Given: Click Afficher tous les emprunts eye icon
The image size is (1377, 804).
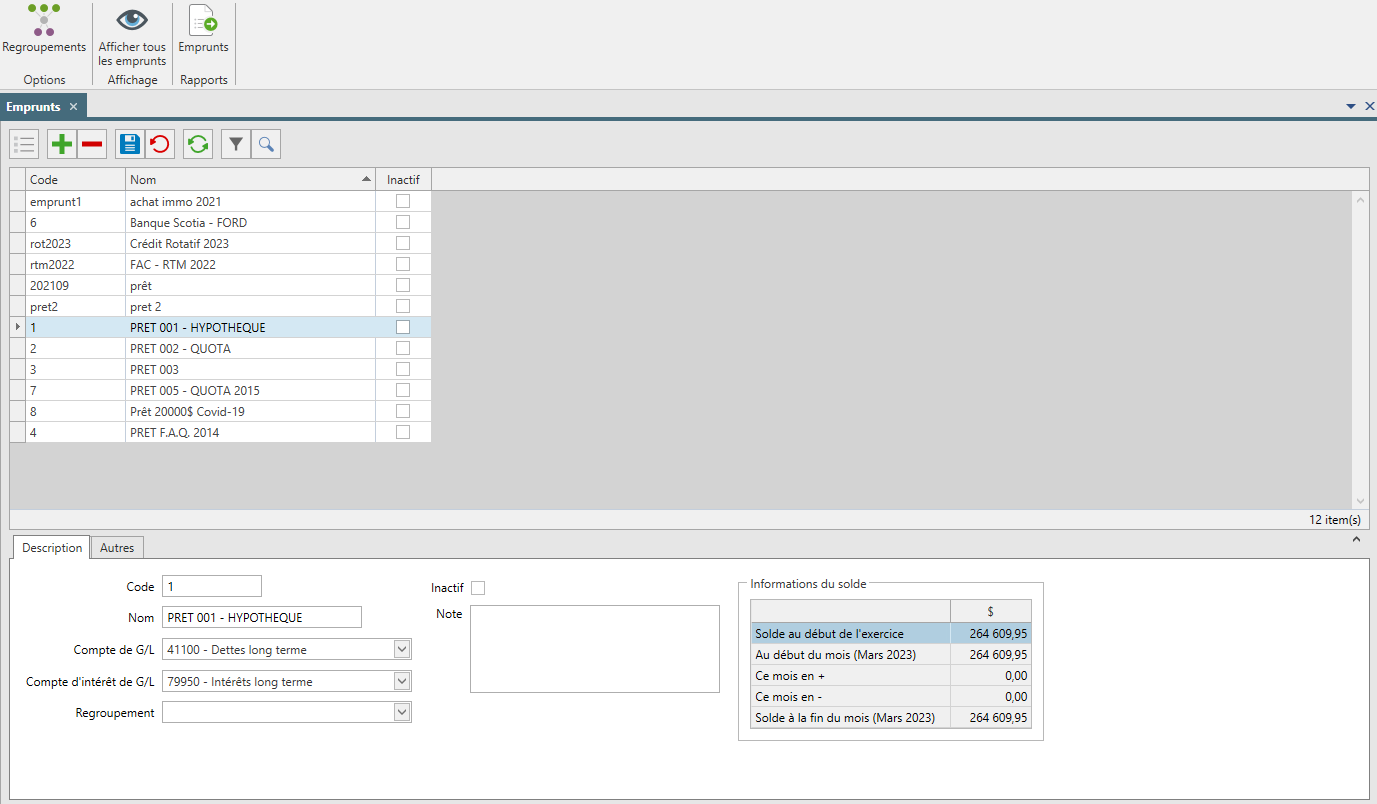Looking at the screenshot, I should pyautogui.click(x=132, y=20).
